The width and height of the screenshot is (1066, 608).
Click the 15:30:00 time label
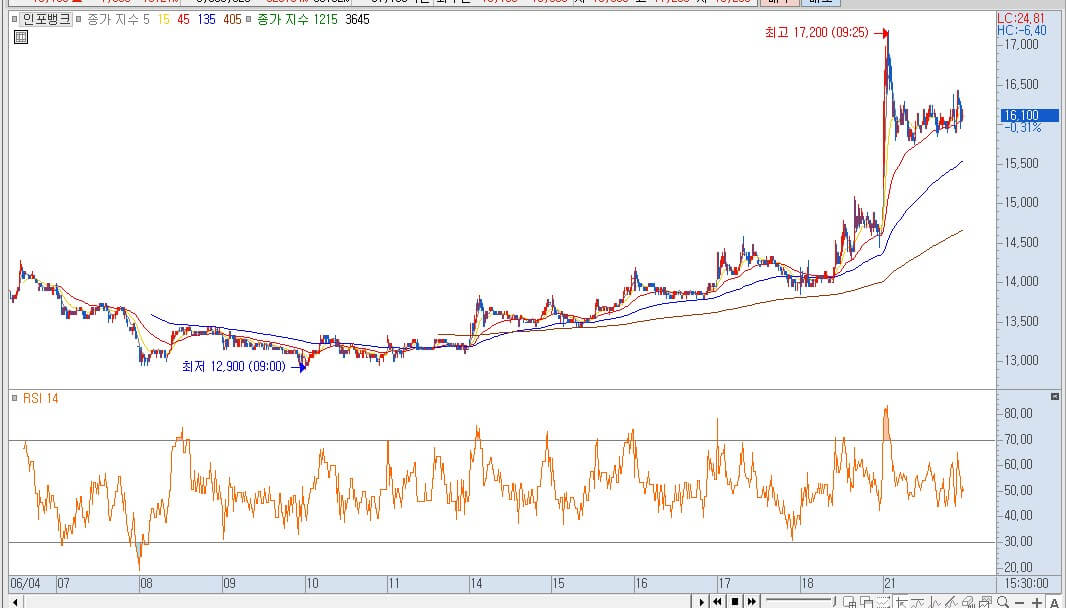click(x=1025, y=584)
